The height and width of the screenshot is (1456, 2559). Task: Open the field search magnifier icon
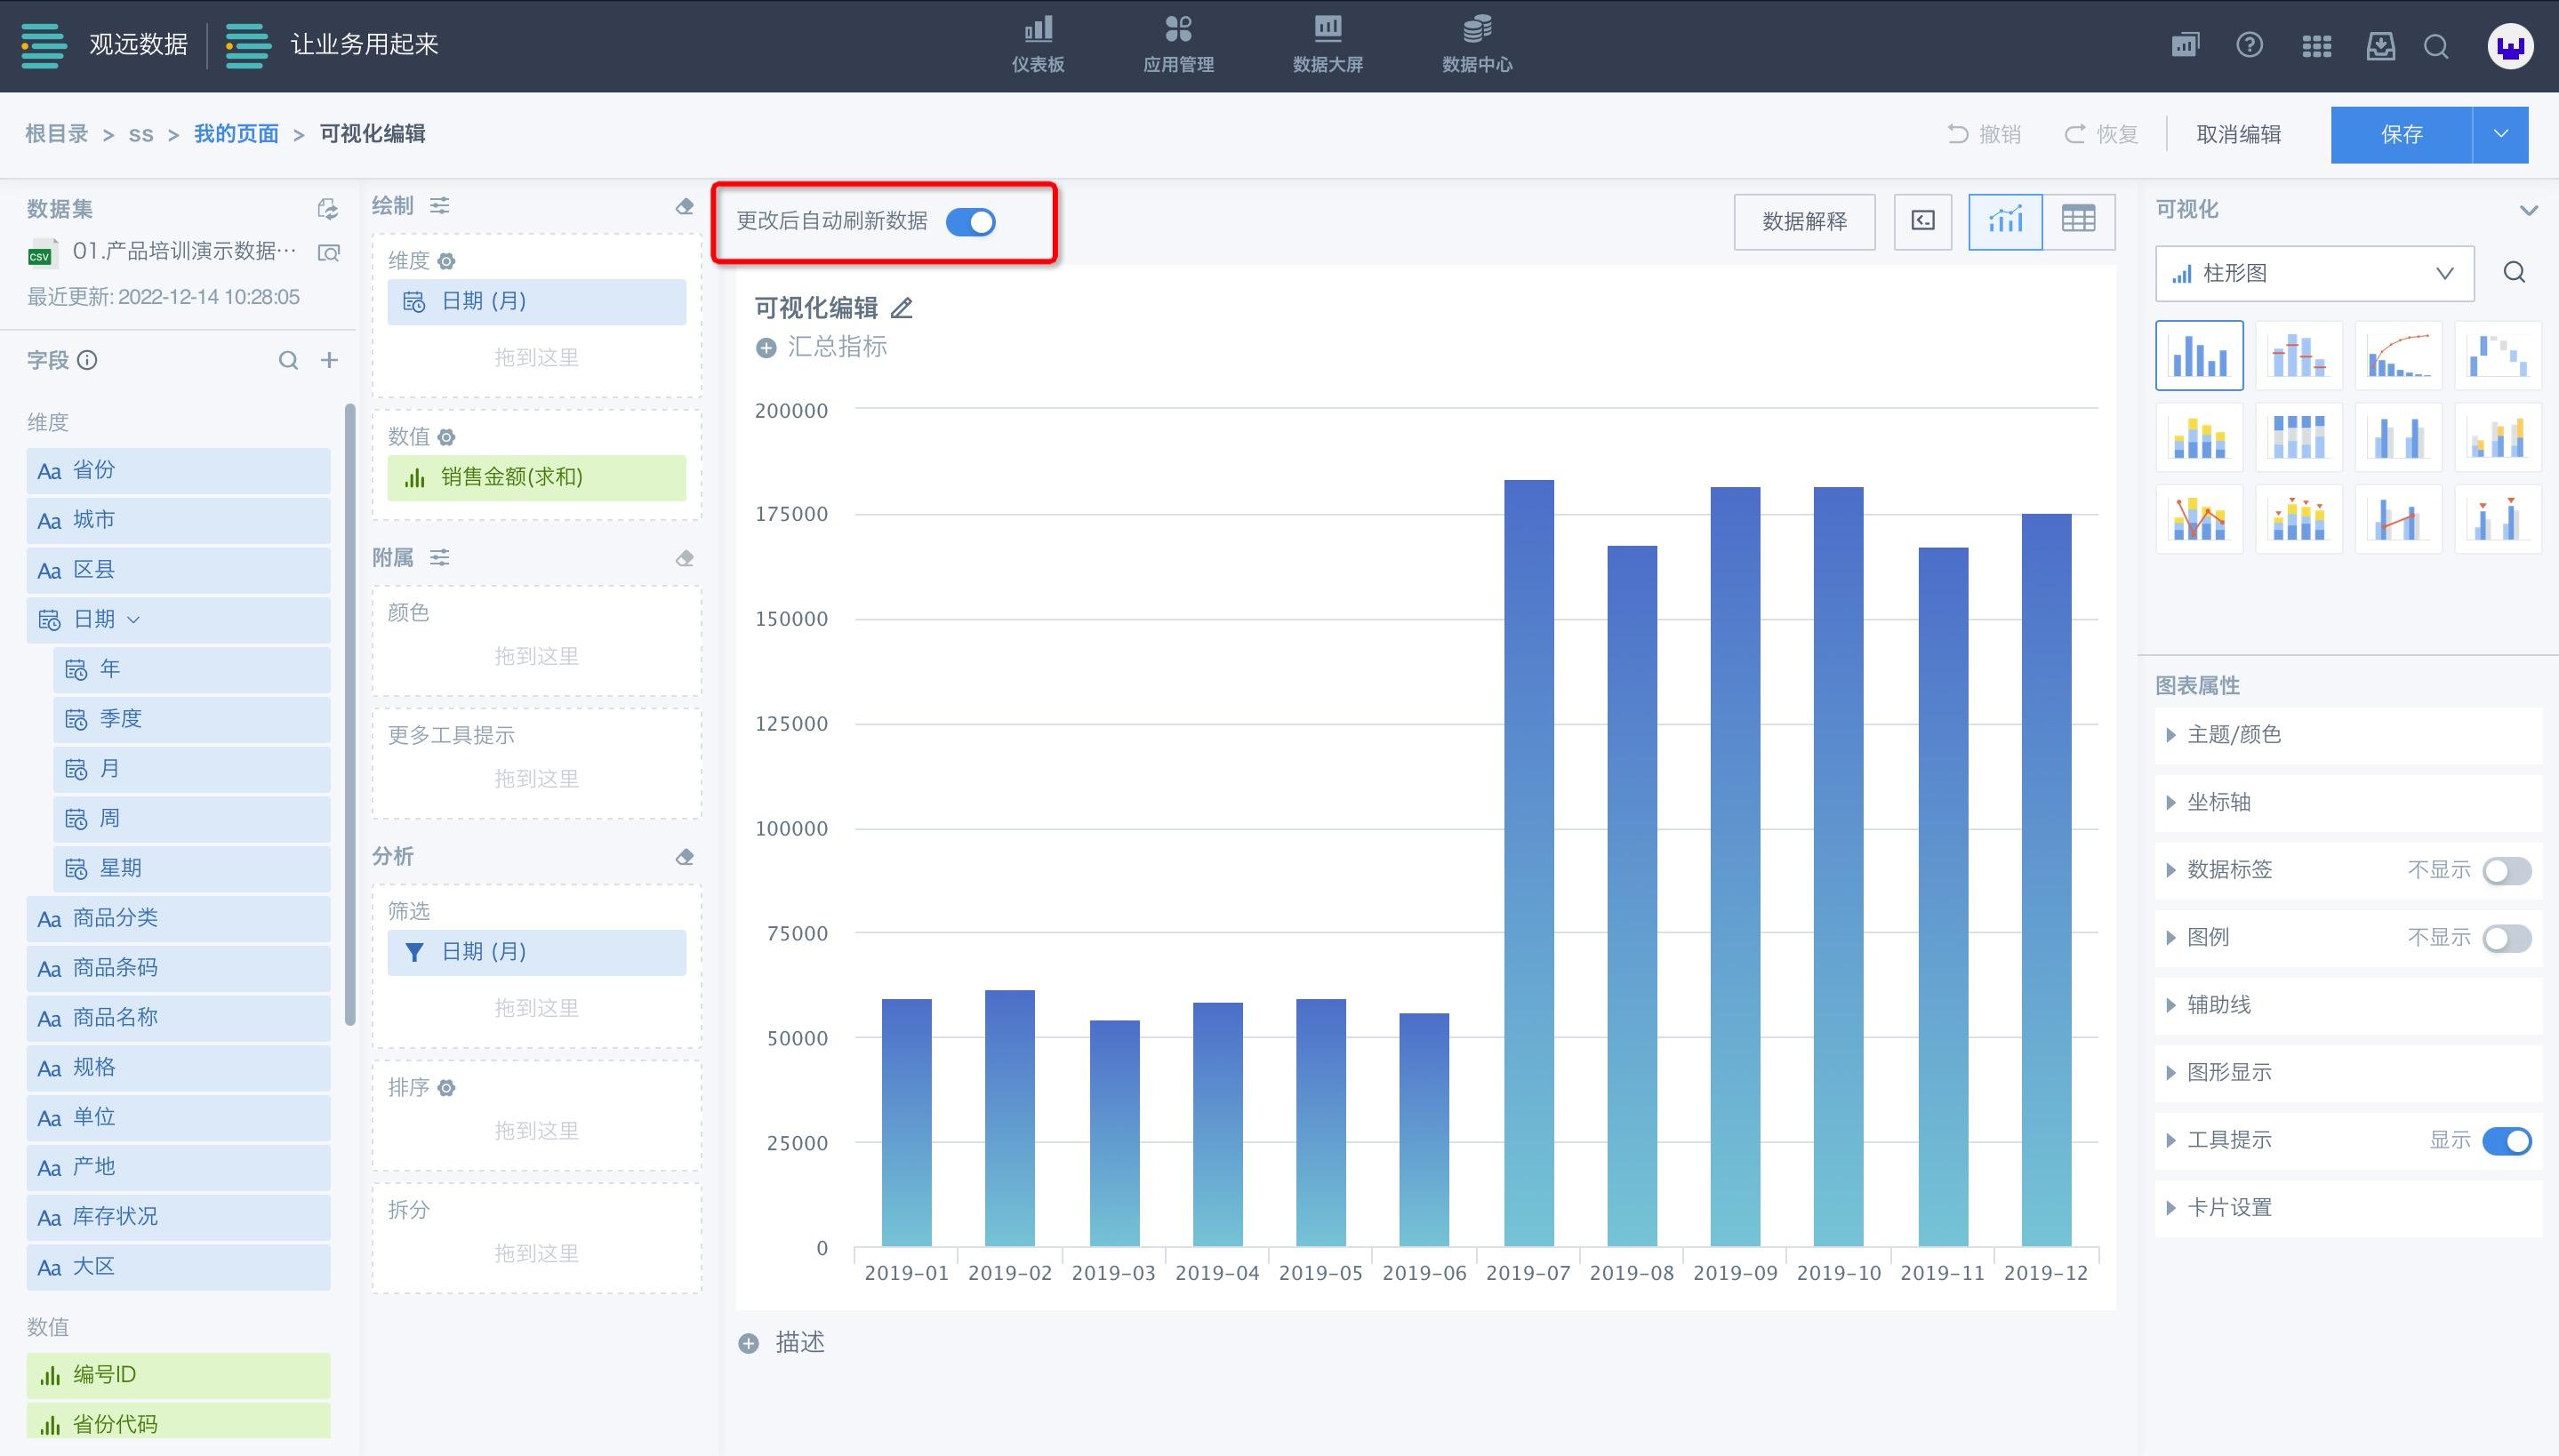(288, 360)
